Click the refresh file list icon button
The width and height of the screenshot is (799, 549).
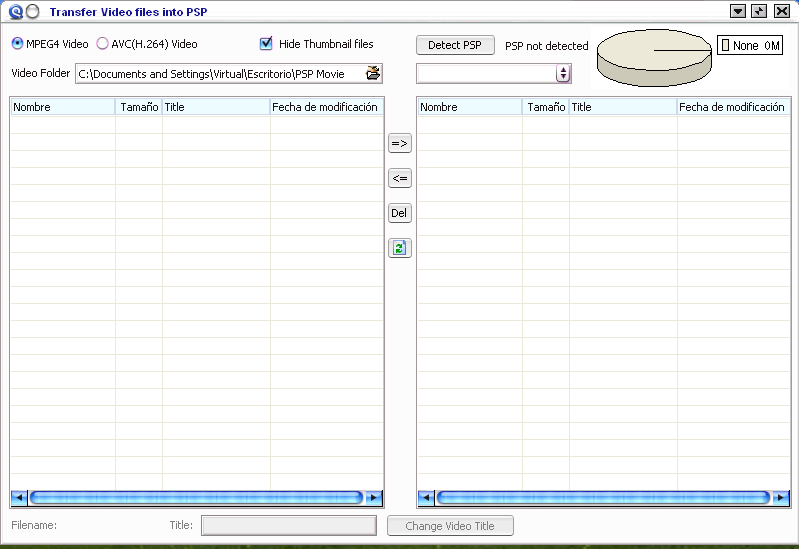(x=400, y=248)
